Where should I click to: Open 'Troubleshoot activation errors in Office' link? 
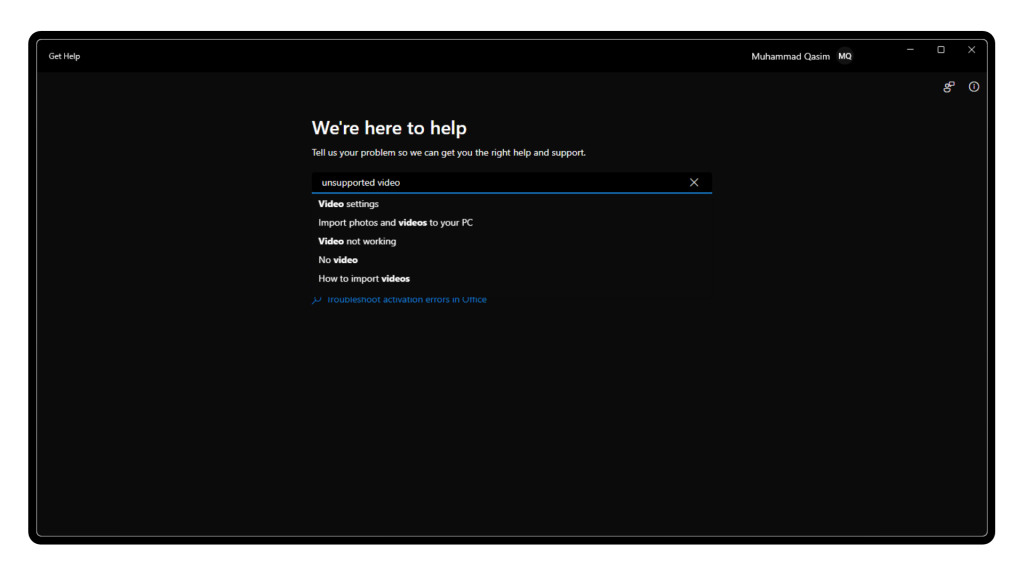(407, 300)
